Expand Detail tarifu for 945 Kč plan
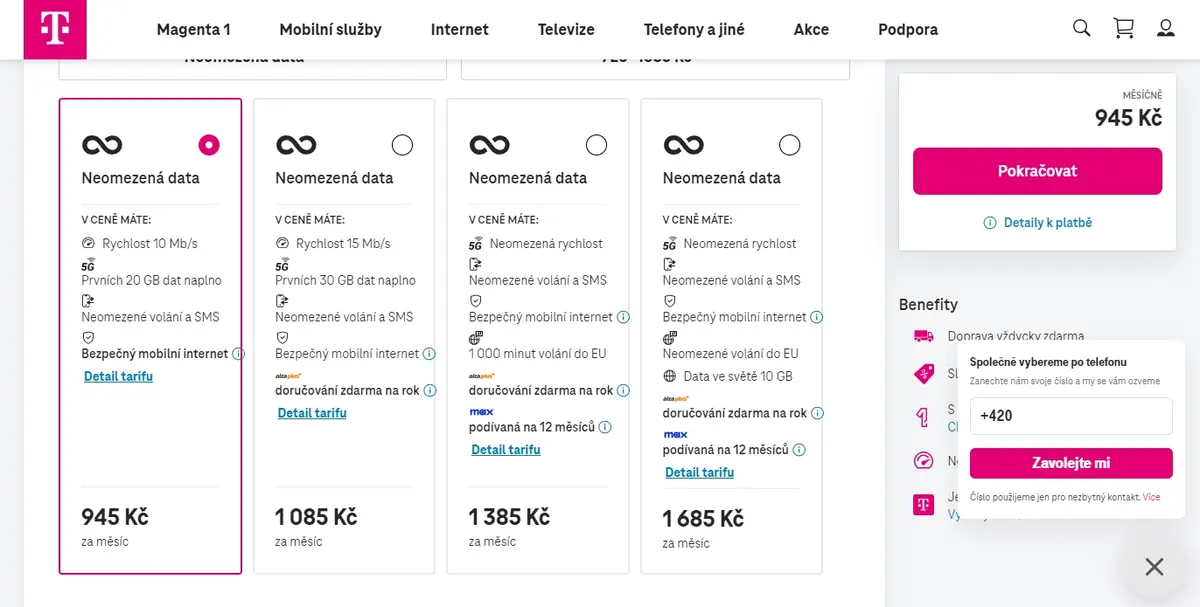This screenshot has height=607, width=1200. [x=118, y=377]
